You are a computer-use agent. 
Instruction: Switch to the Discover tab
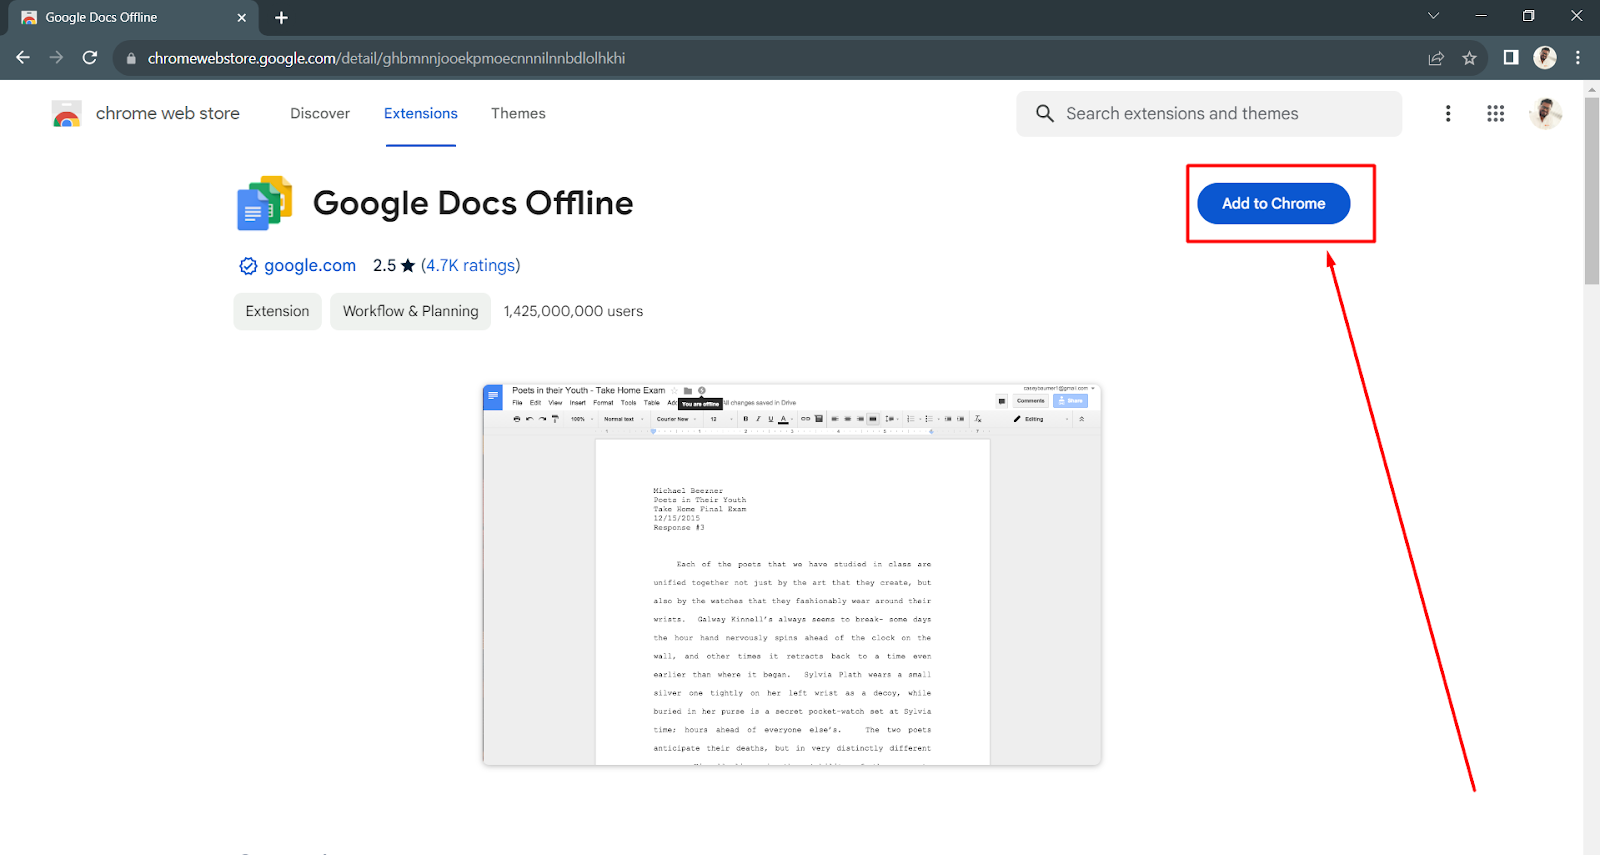(320, 114)
